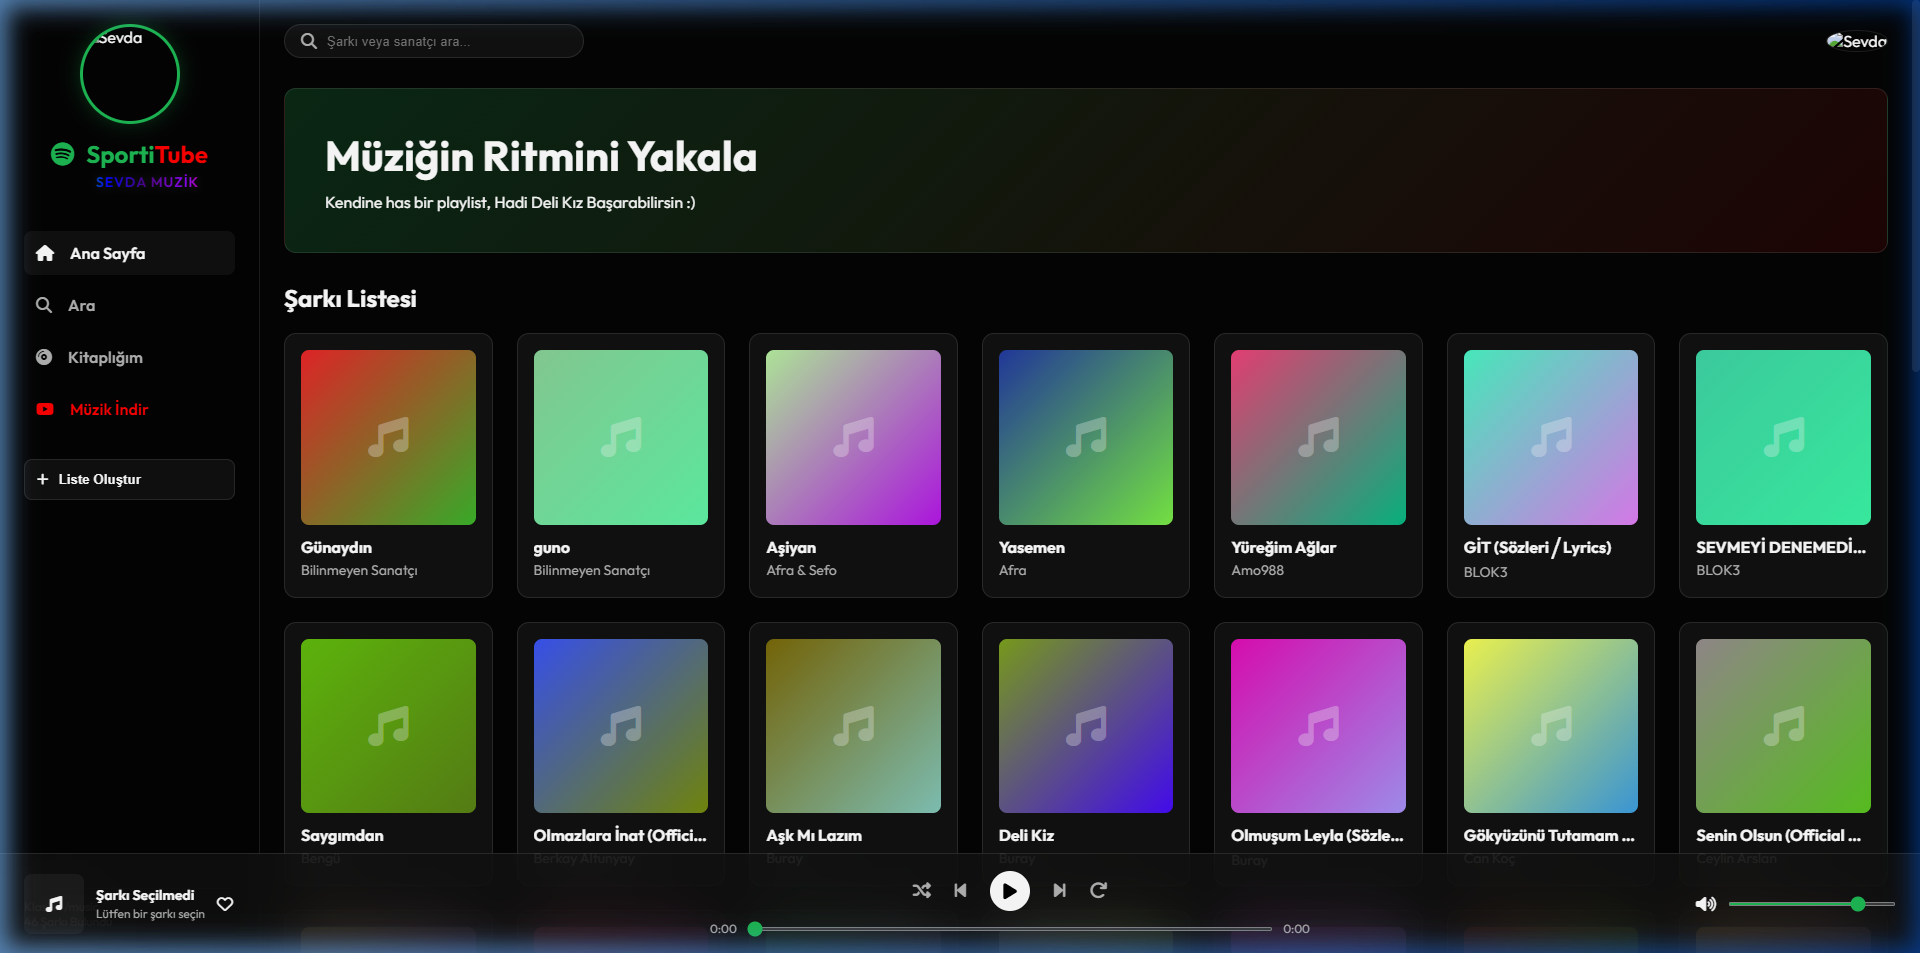Screen dimensions: 1920x953
Task: Click the shuffle icon in player
Action: tap(921, 890)
